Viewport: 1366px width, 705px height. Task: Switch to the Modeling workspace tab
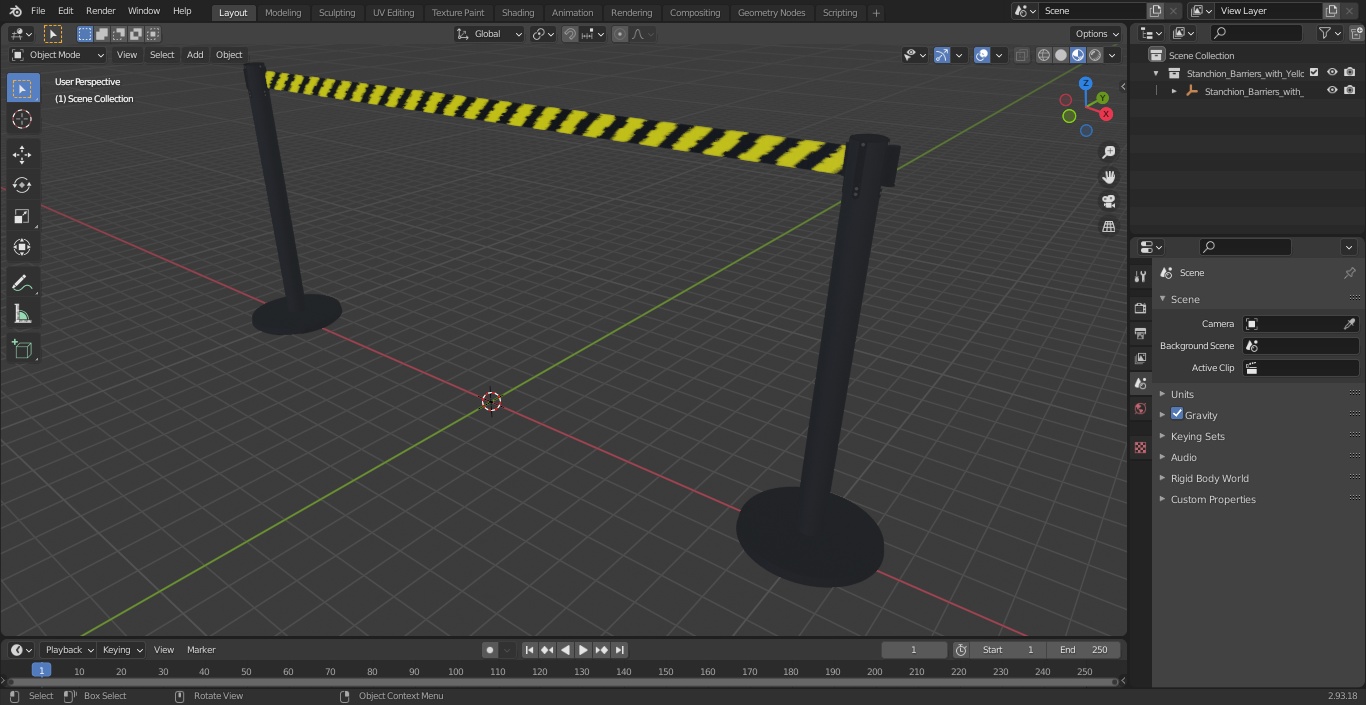tap(283, 13)
